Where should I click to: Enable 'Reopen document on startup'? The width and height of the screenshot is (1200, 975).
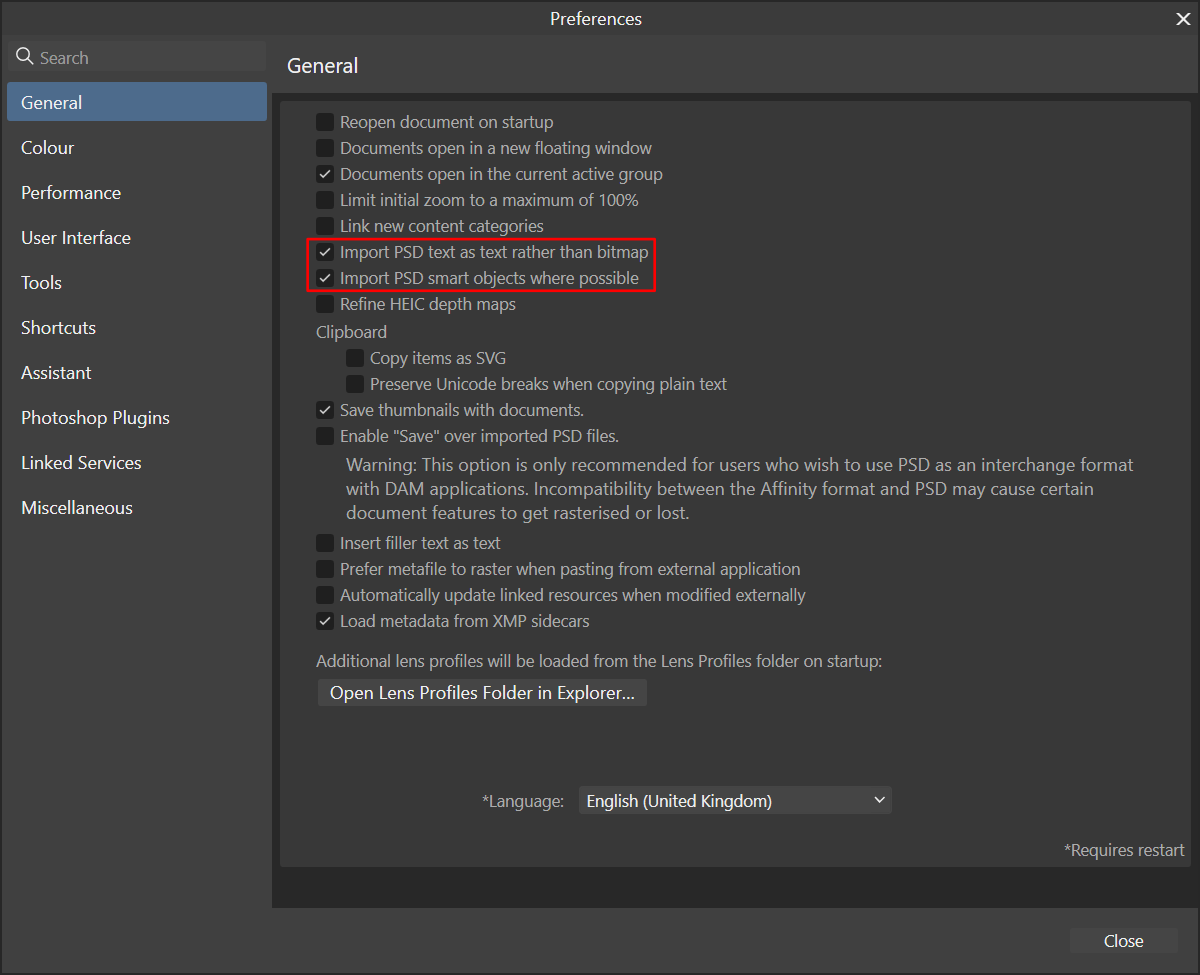324,122
